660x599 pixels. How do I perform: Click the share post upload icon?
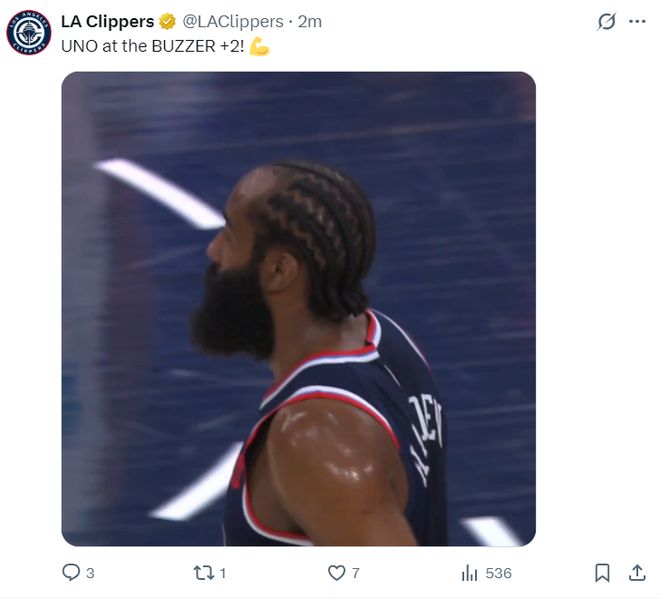pos(637,573)
